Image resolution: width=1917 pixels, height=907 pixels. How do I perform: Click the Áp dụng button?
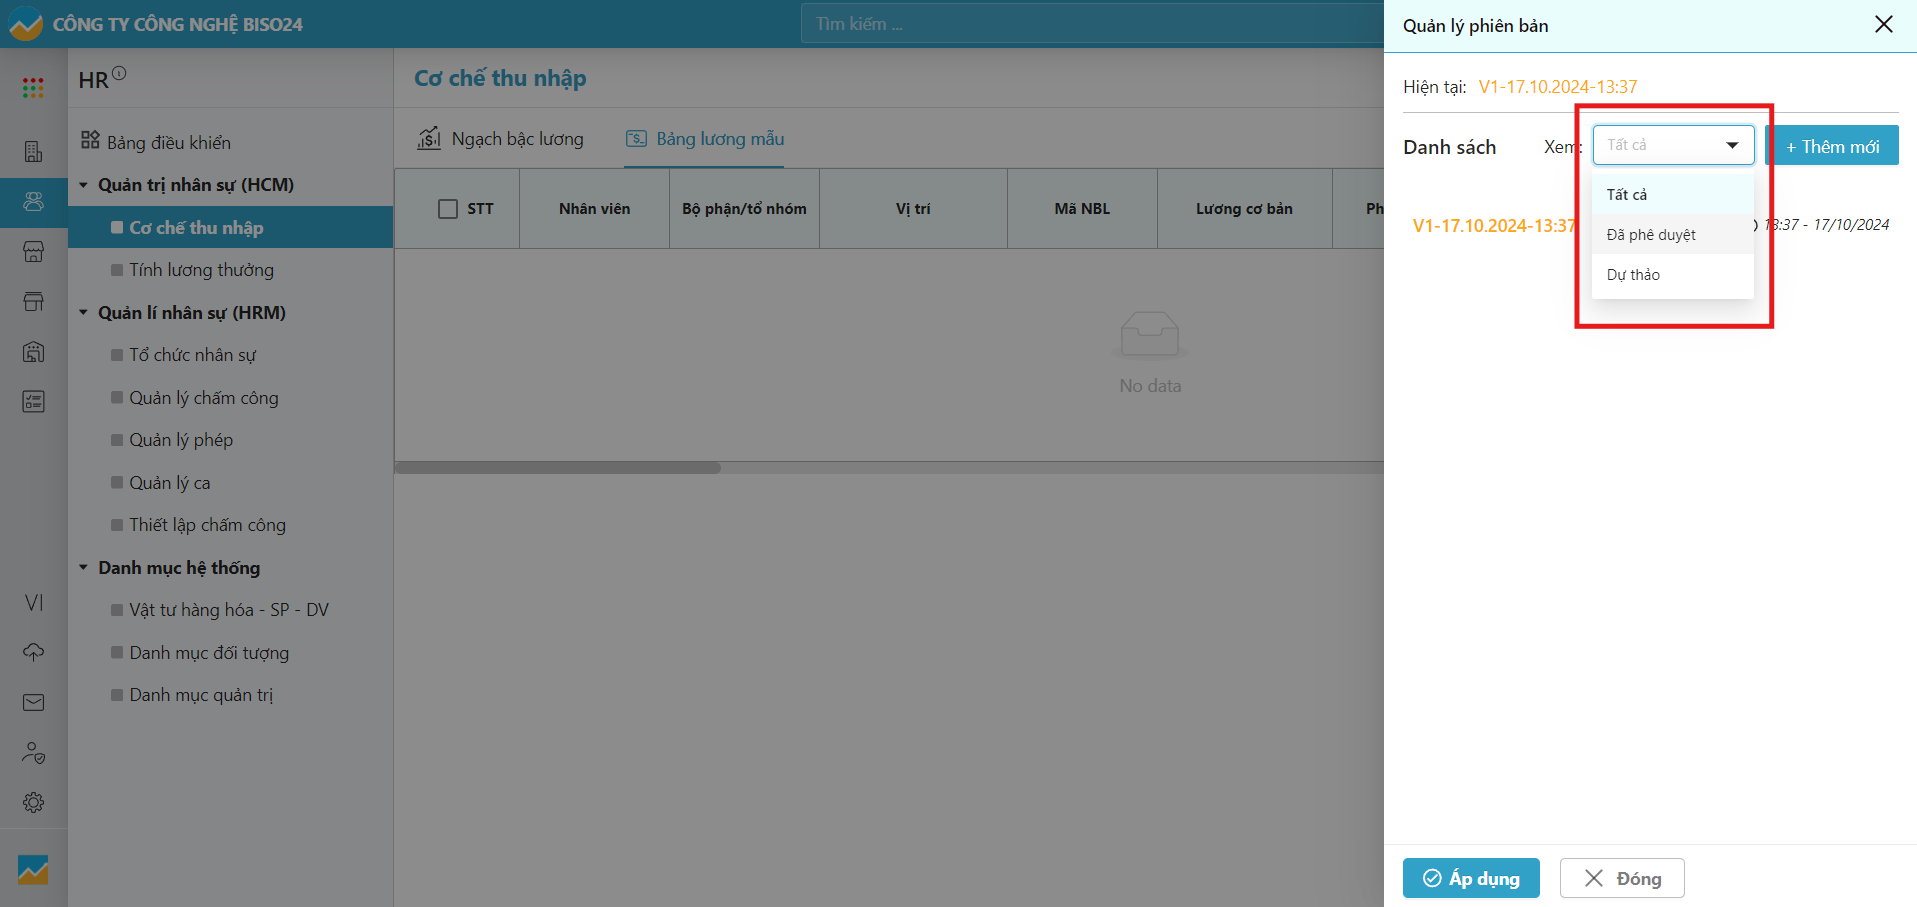pos(1470,878)
